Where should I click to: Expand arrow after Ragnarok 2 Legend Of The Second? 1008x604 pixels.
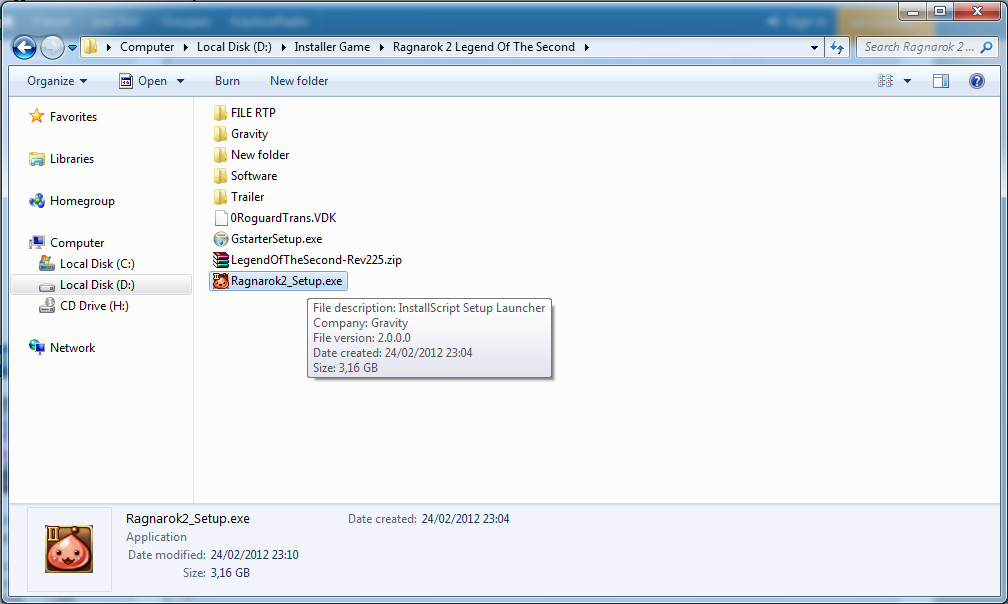pos(586,47)
